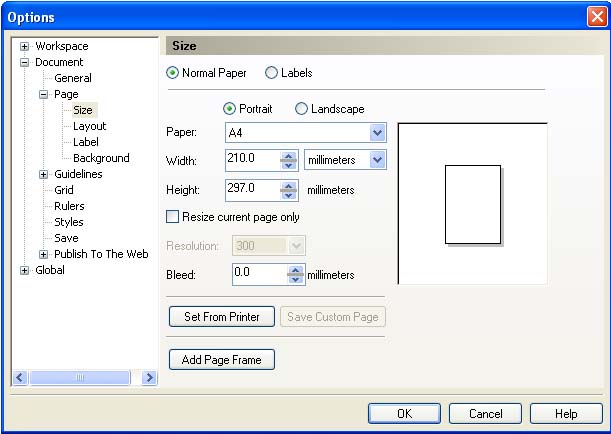The height and width of the screenshot is (434, 611).
Task: Enable Resize current page only
Action: pyautogui.click(x=172, y=217)
